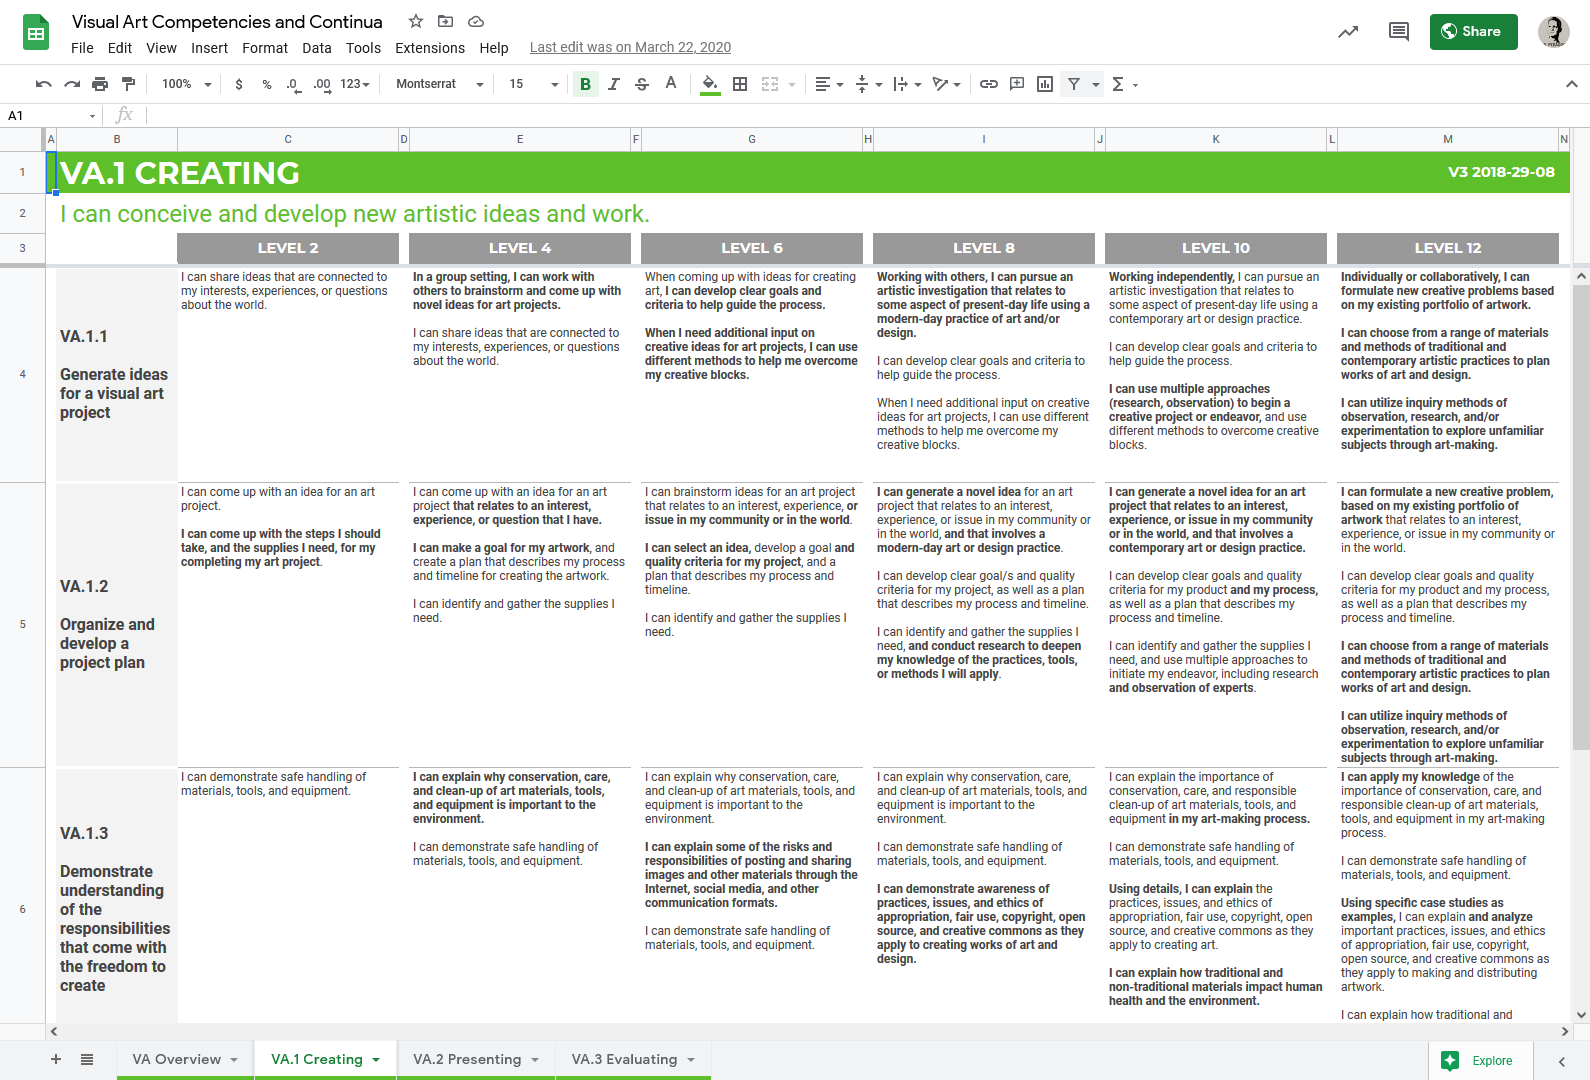Screen dimensions: 1590x1080
Task: Select the Paint format tool
Action: [128, 84]
